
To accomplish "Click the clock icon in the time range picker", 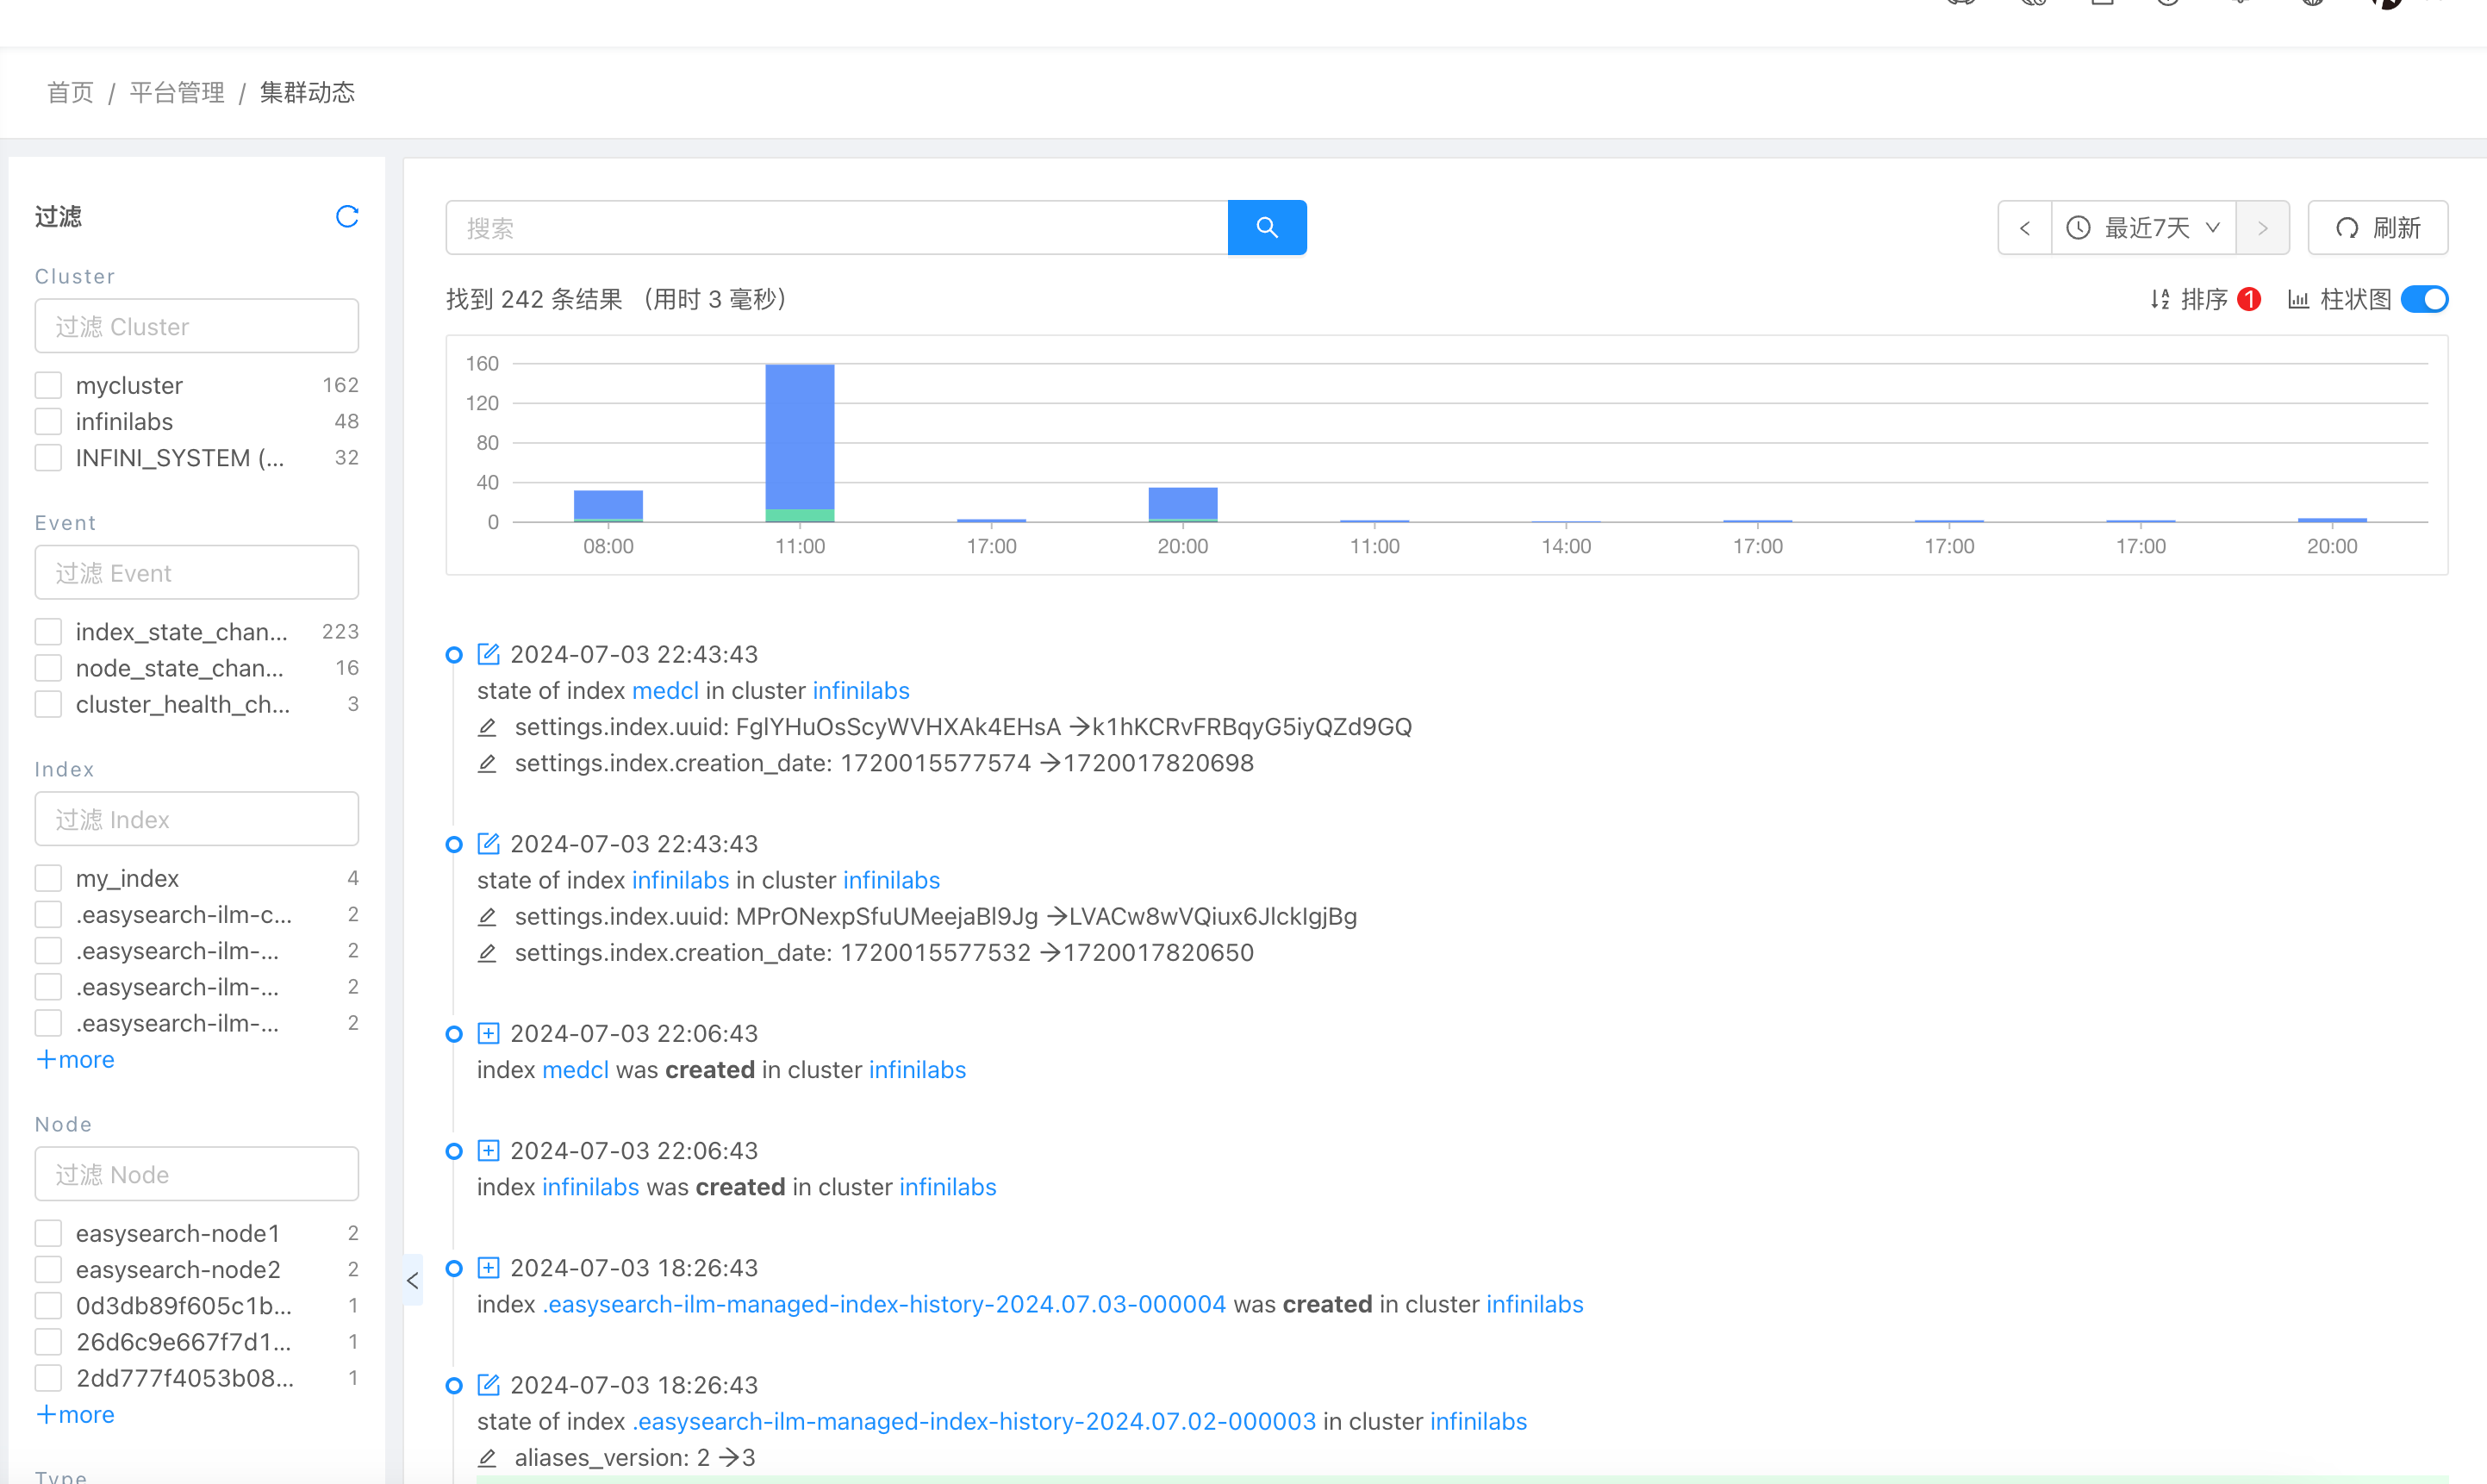I will tap(2078, 227).
